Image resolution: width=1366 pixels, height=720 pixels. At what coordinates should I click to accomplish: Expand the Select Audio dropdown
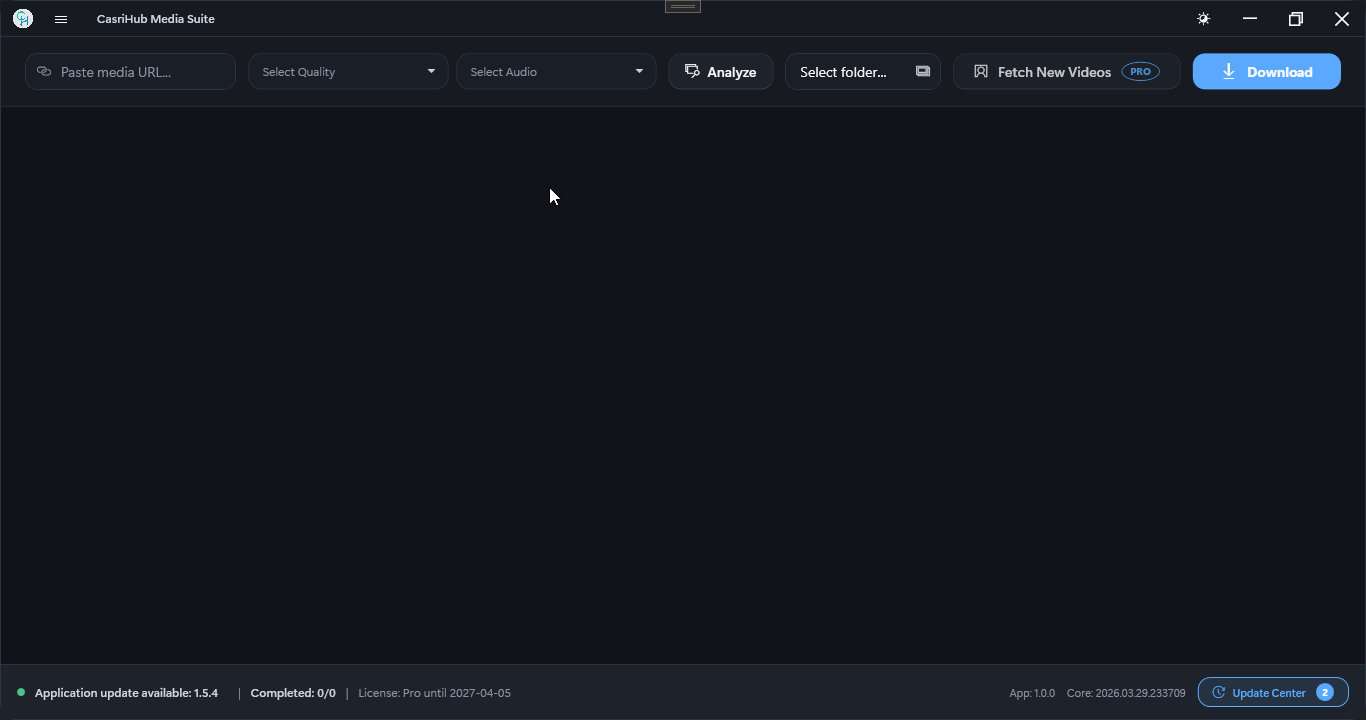tap(556, 72)
